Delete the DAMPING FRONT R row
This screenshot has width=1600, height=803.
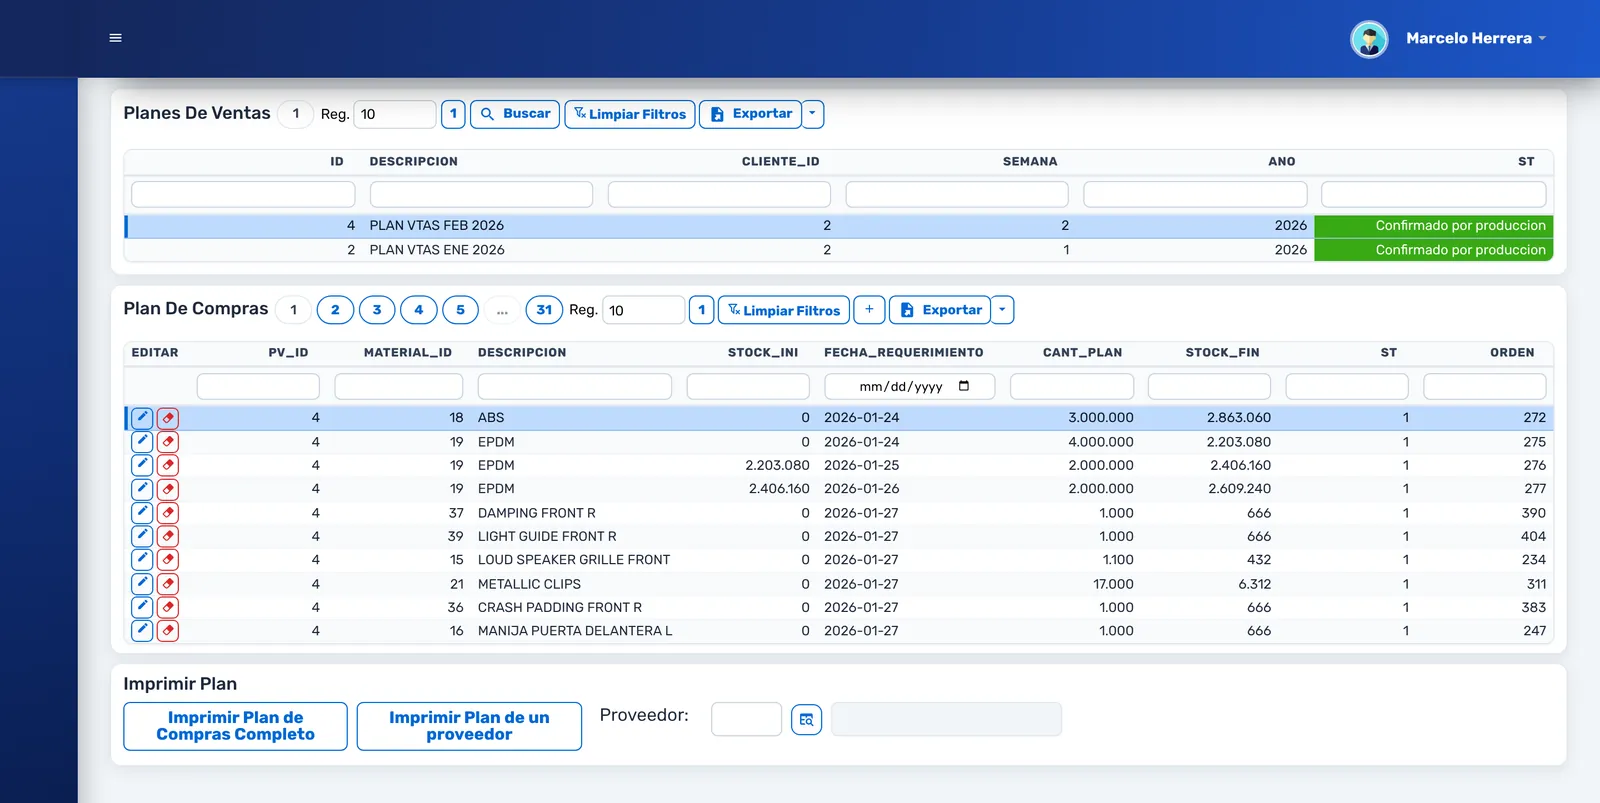pos(168,513)
